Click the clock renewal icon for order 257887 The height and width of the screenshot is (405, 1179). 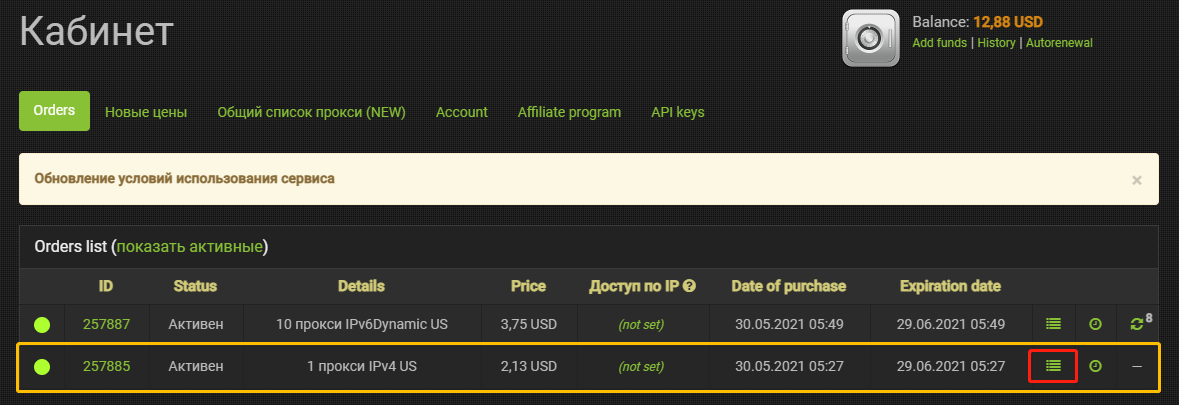click(x=1096, y=324)
